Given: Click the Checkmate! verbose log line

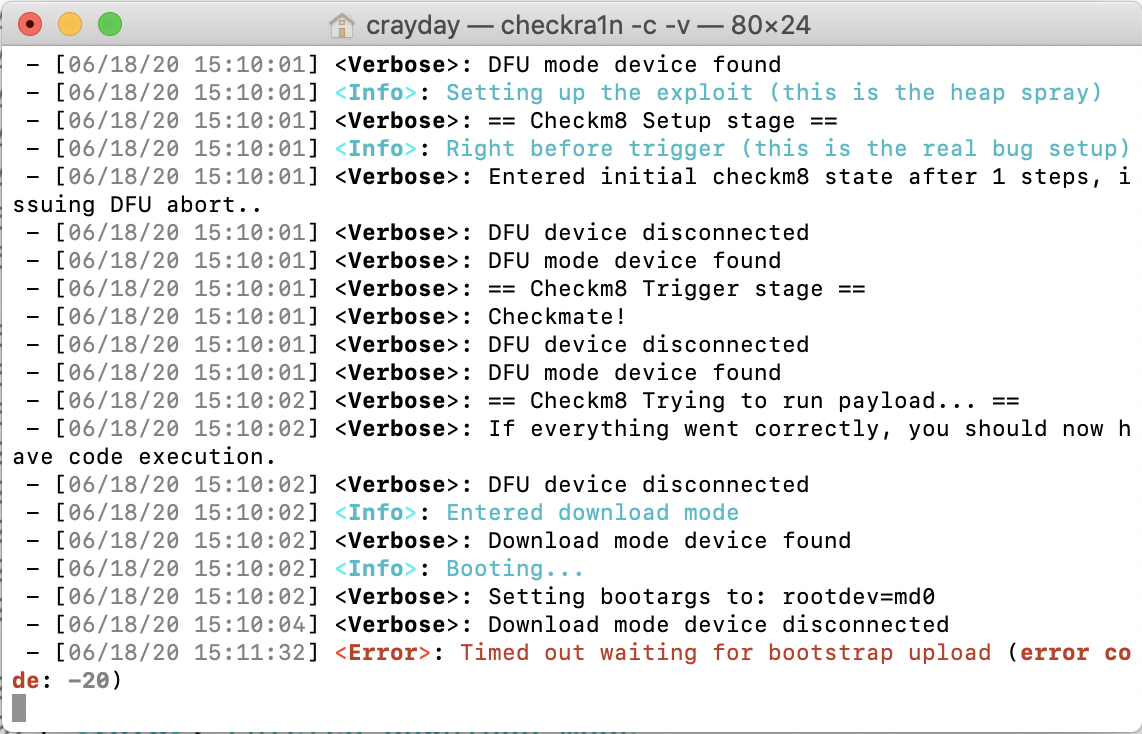Looking at the screenshot, I should coord(554,316).
